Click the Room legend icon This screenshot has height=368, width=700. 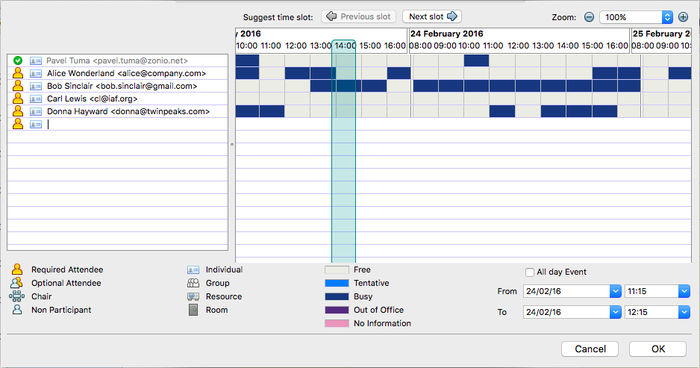coord(193,309)
